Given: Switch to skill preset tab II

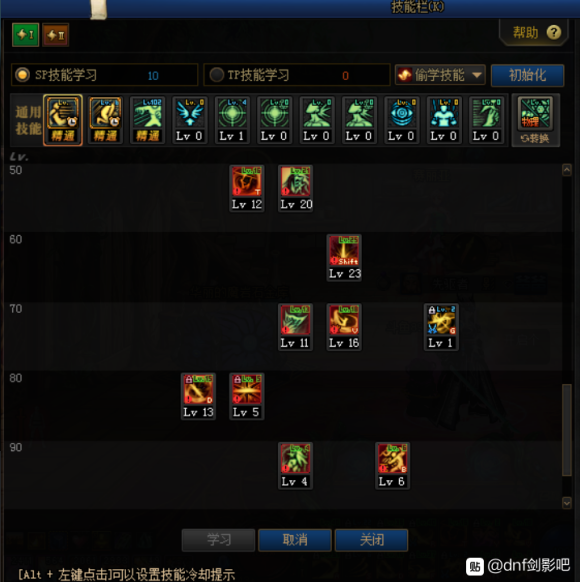Looking at the screenshot, I should pos(55,35).
